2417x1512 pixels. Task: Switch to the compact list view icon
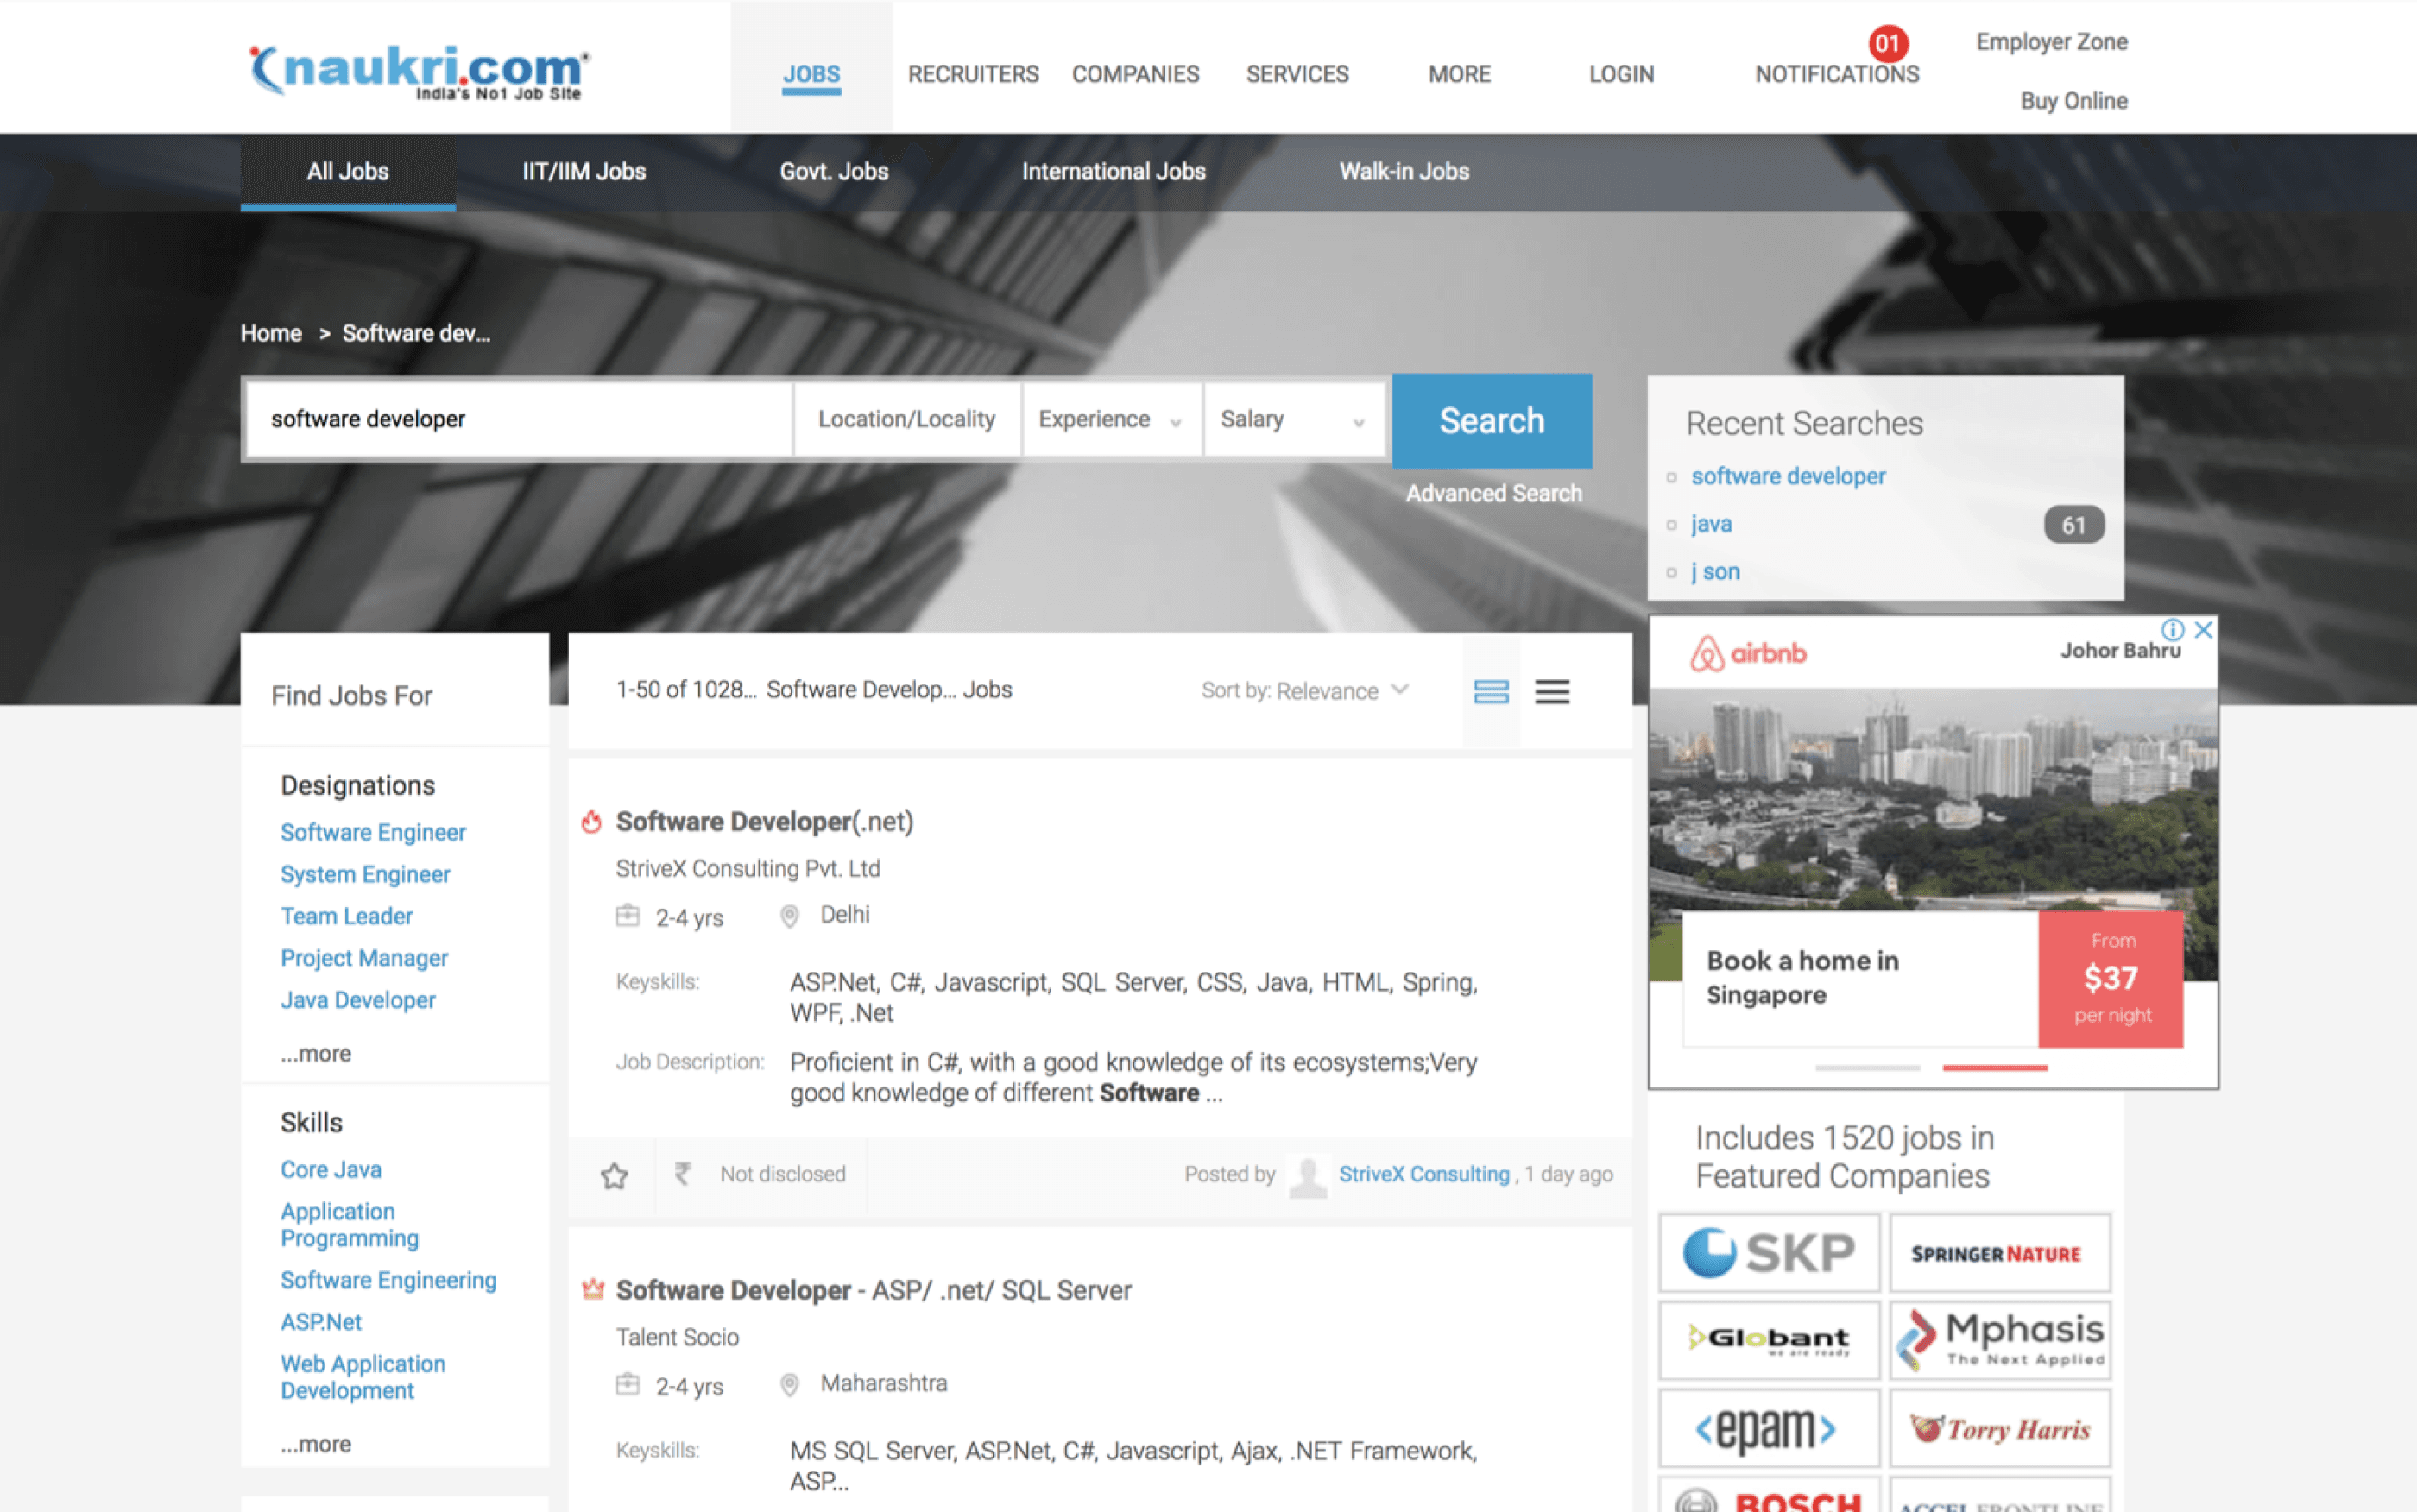(1551, 691)
